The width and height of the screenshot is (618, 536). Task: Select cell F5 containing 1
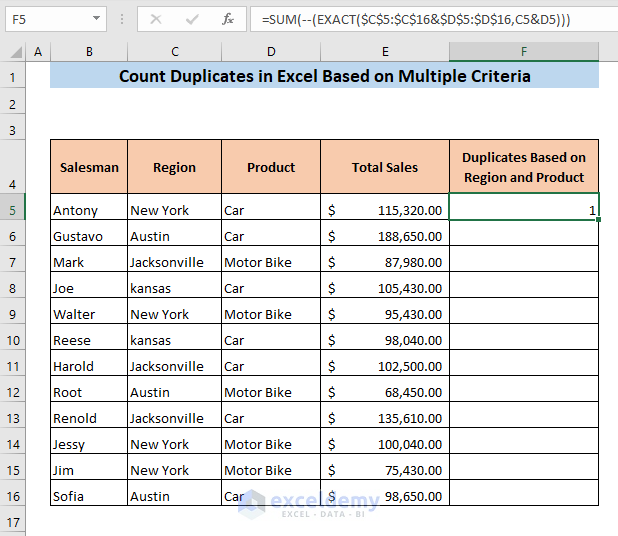524,207
